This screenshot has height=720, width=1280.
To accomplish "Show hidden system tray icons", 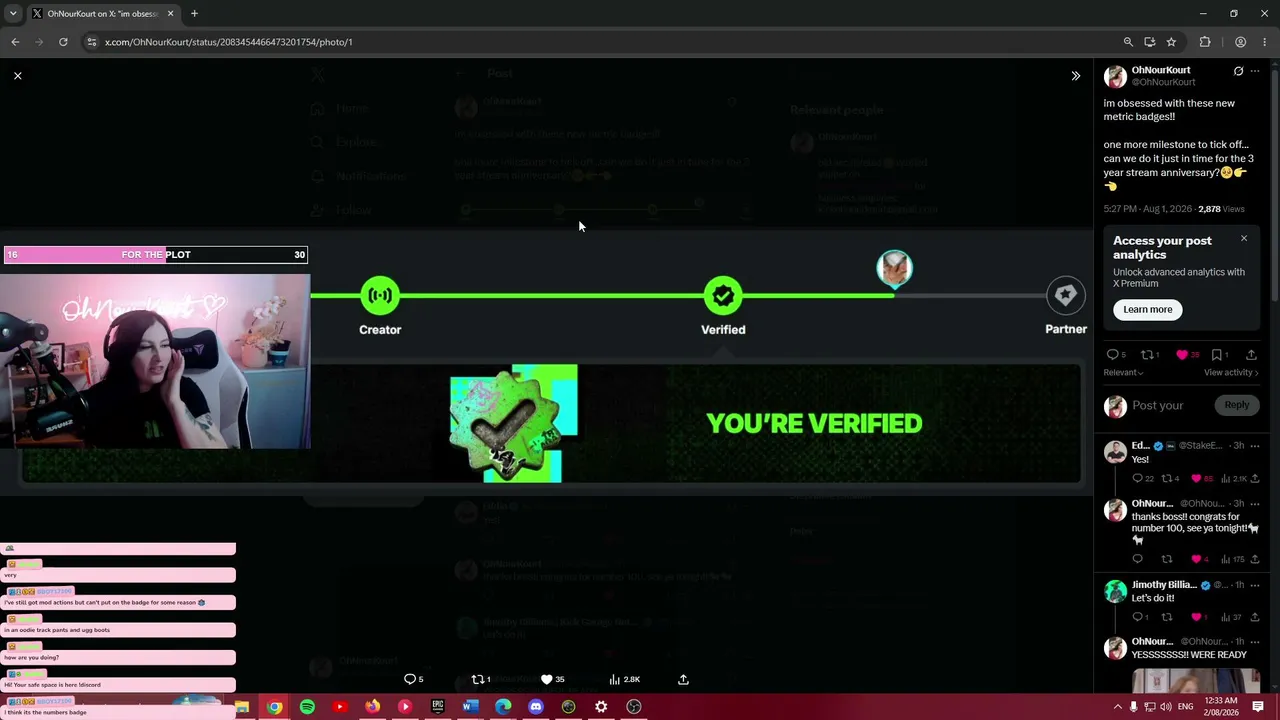I will click(1117, 707).
